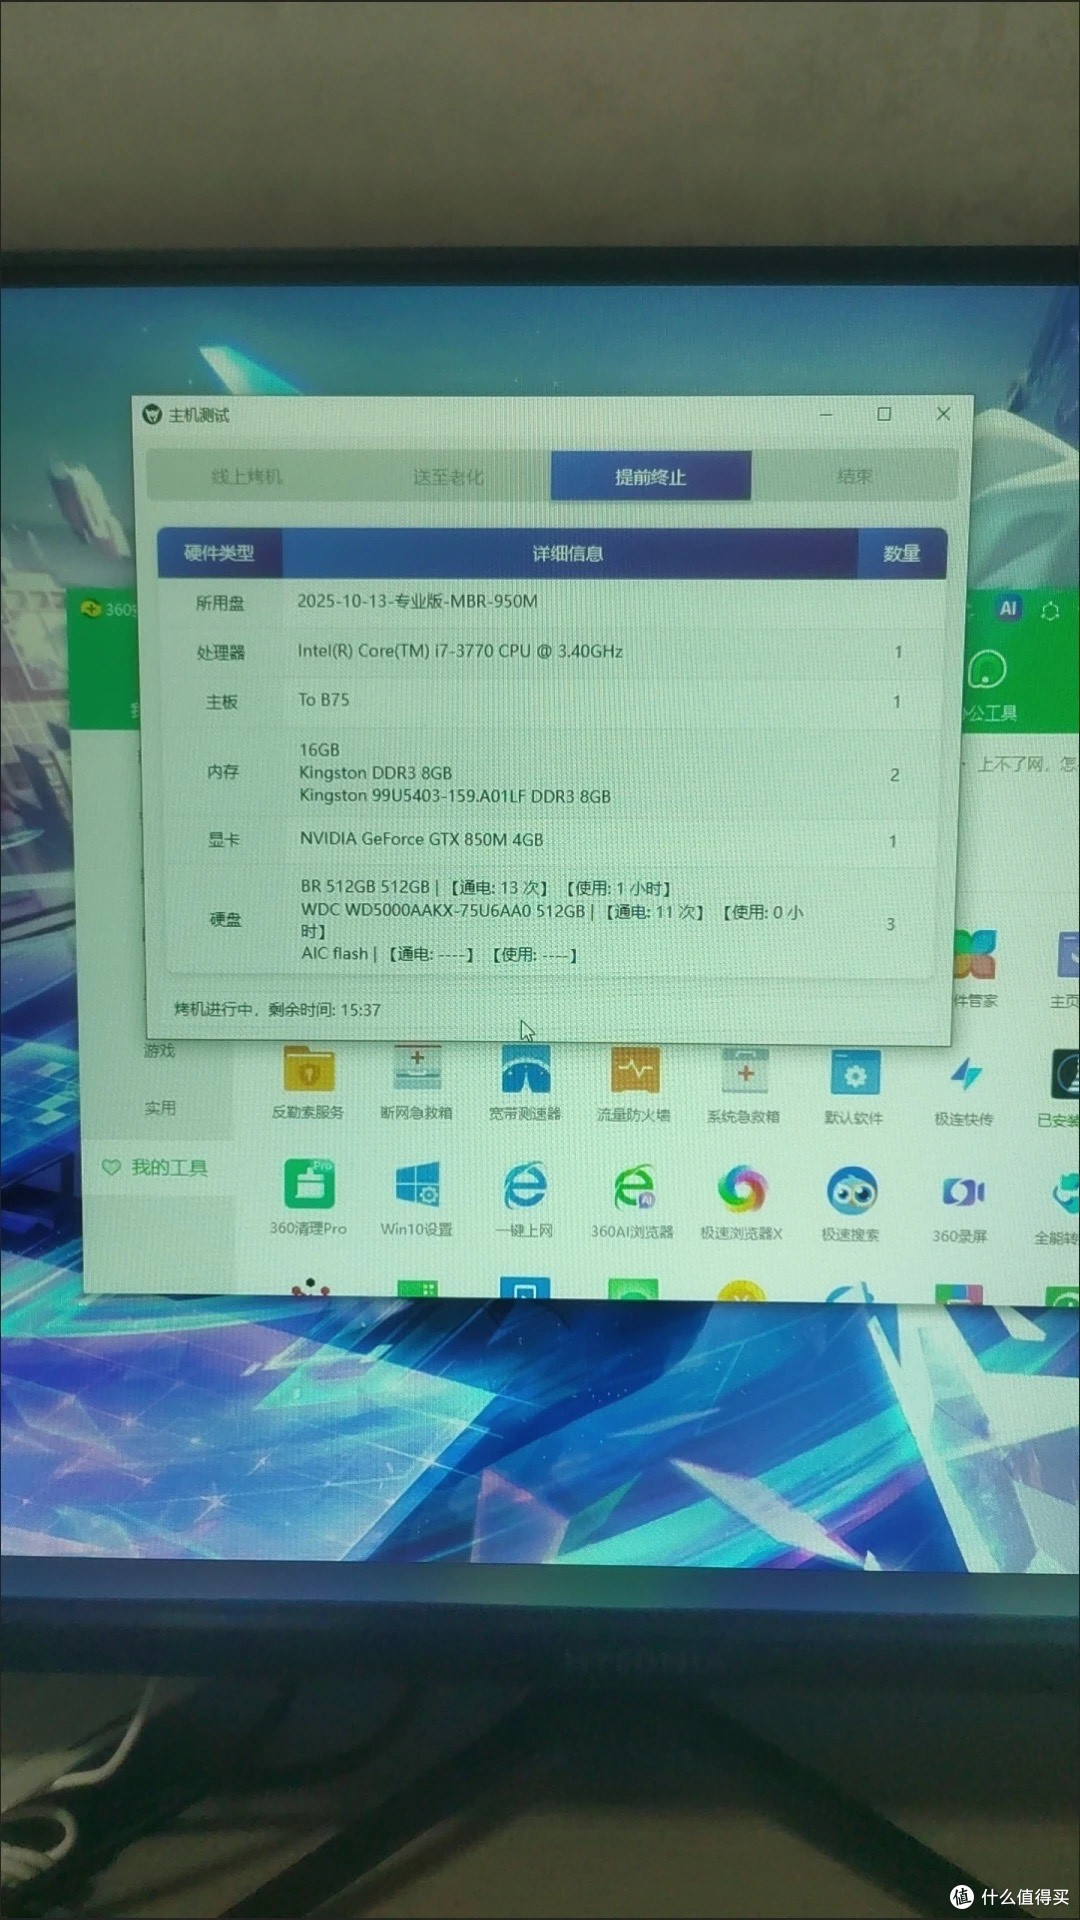The width and height of the screenshot is (1080, 1920).
Task: Click the 显卡 row label
Action: [x=223, y=839]
